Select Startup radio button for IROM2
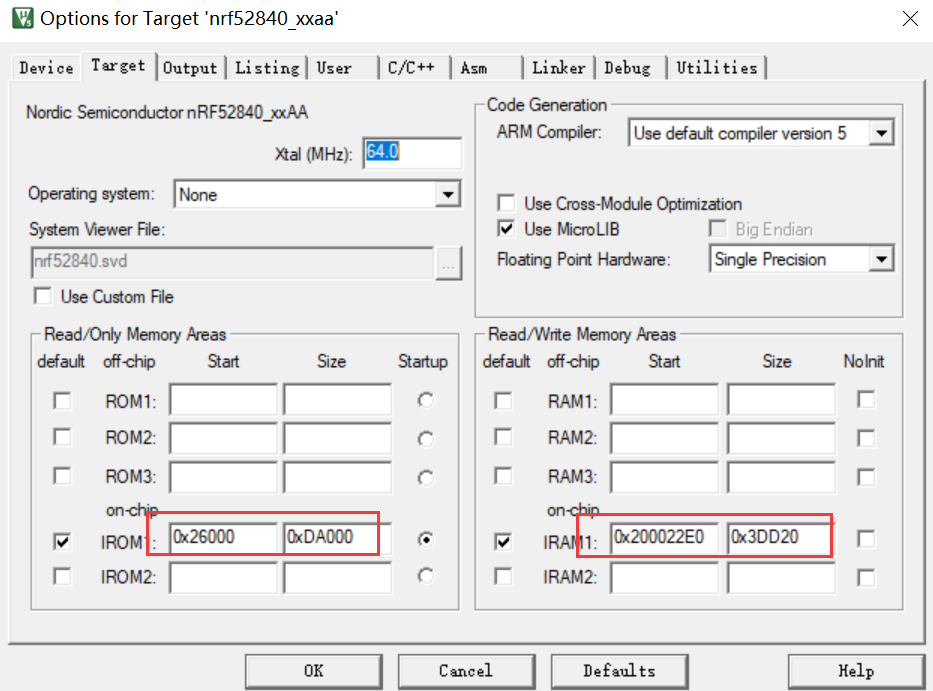 pos(425,575)
